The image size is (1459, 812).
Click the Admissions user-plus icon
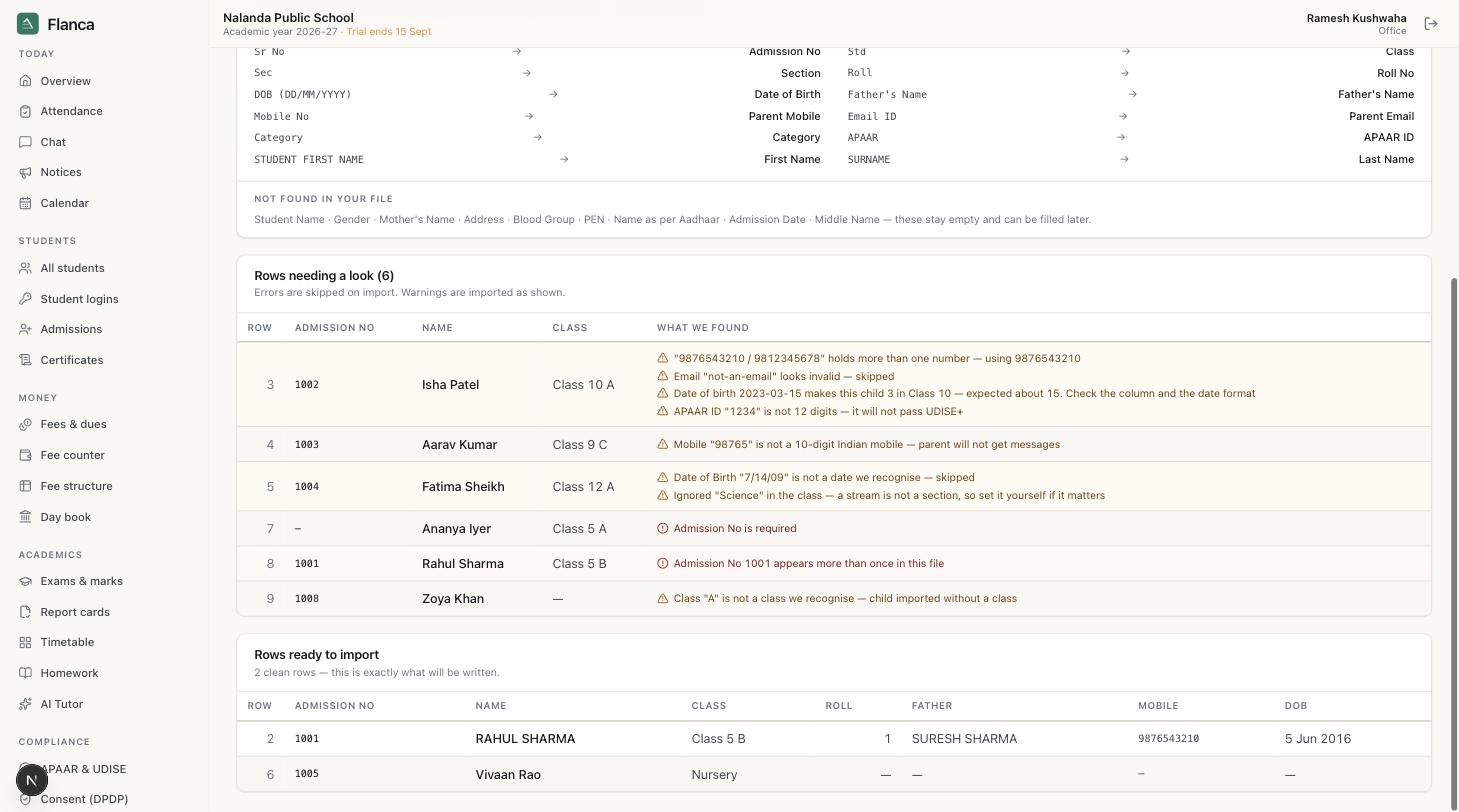coord(26,329)
